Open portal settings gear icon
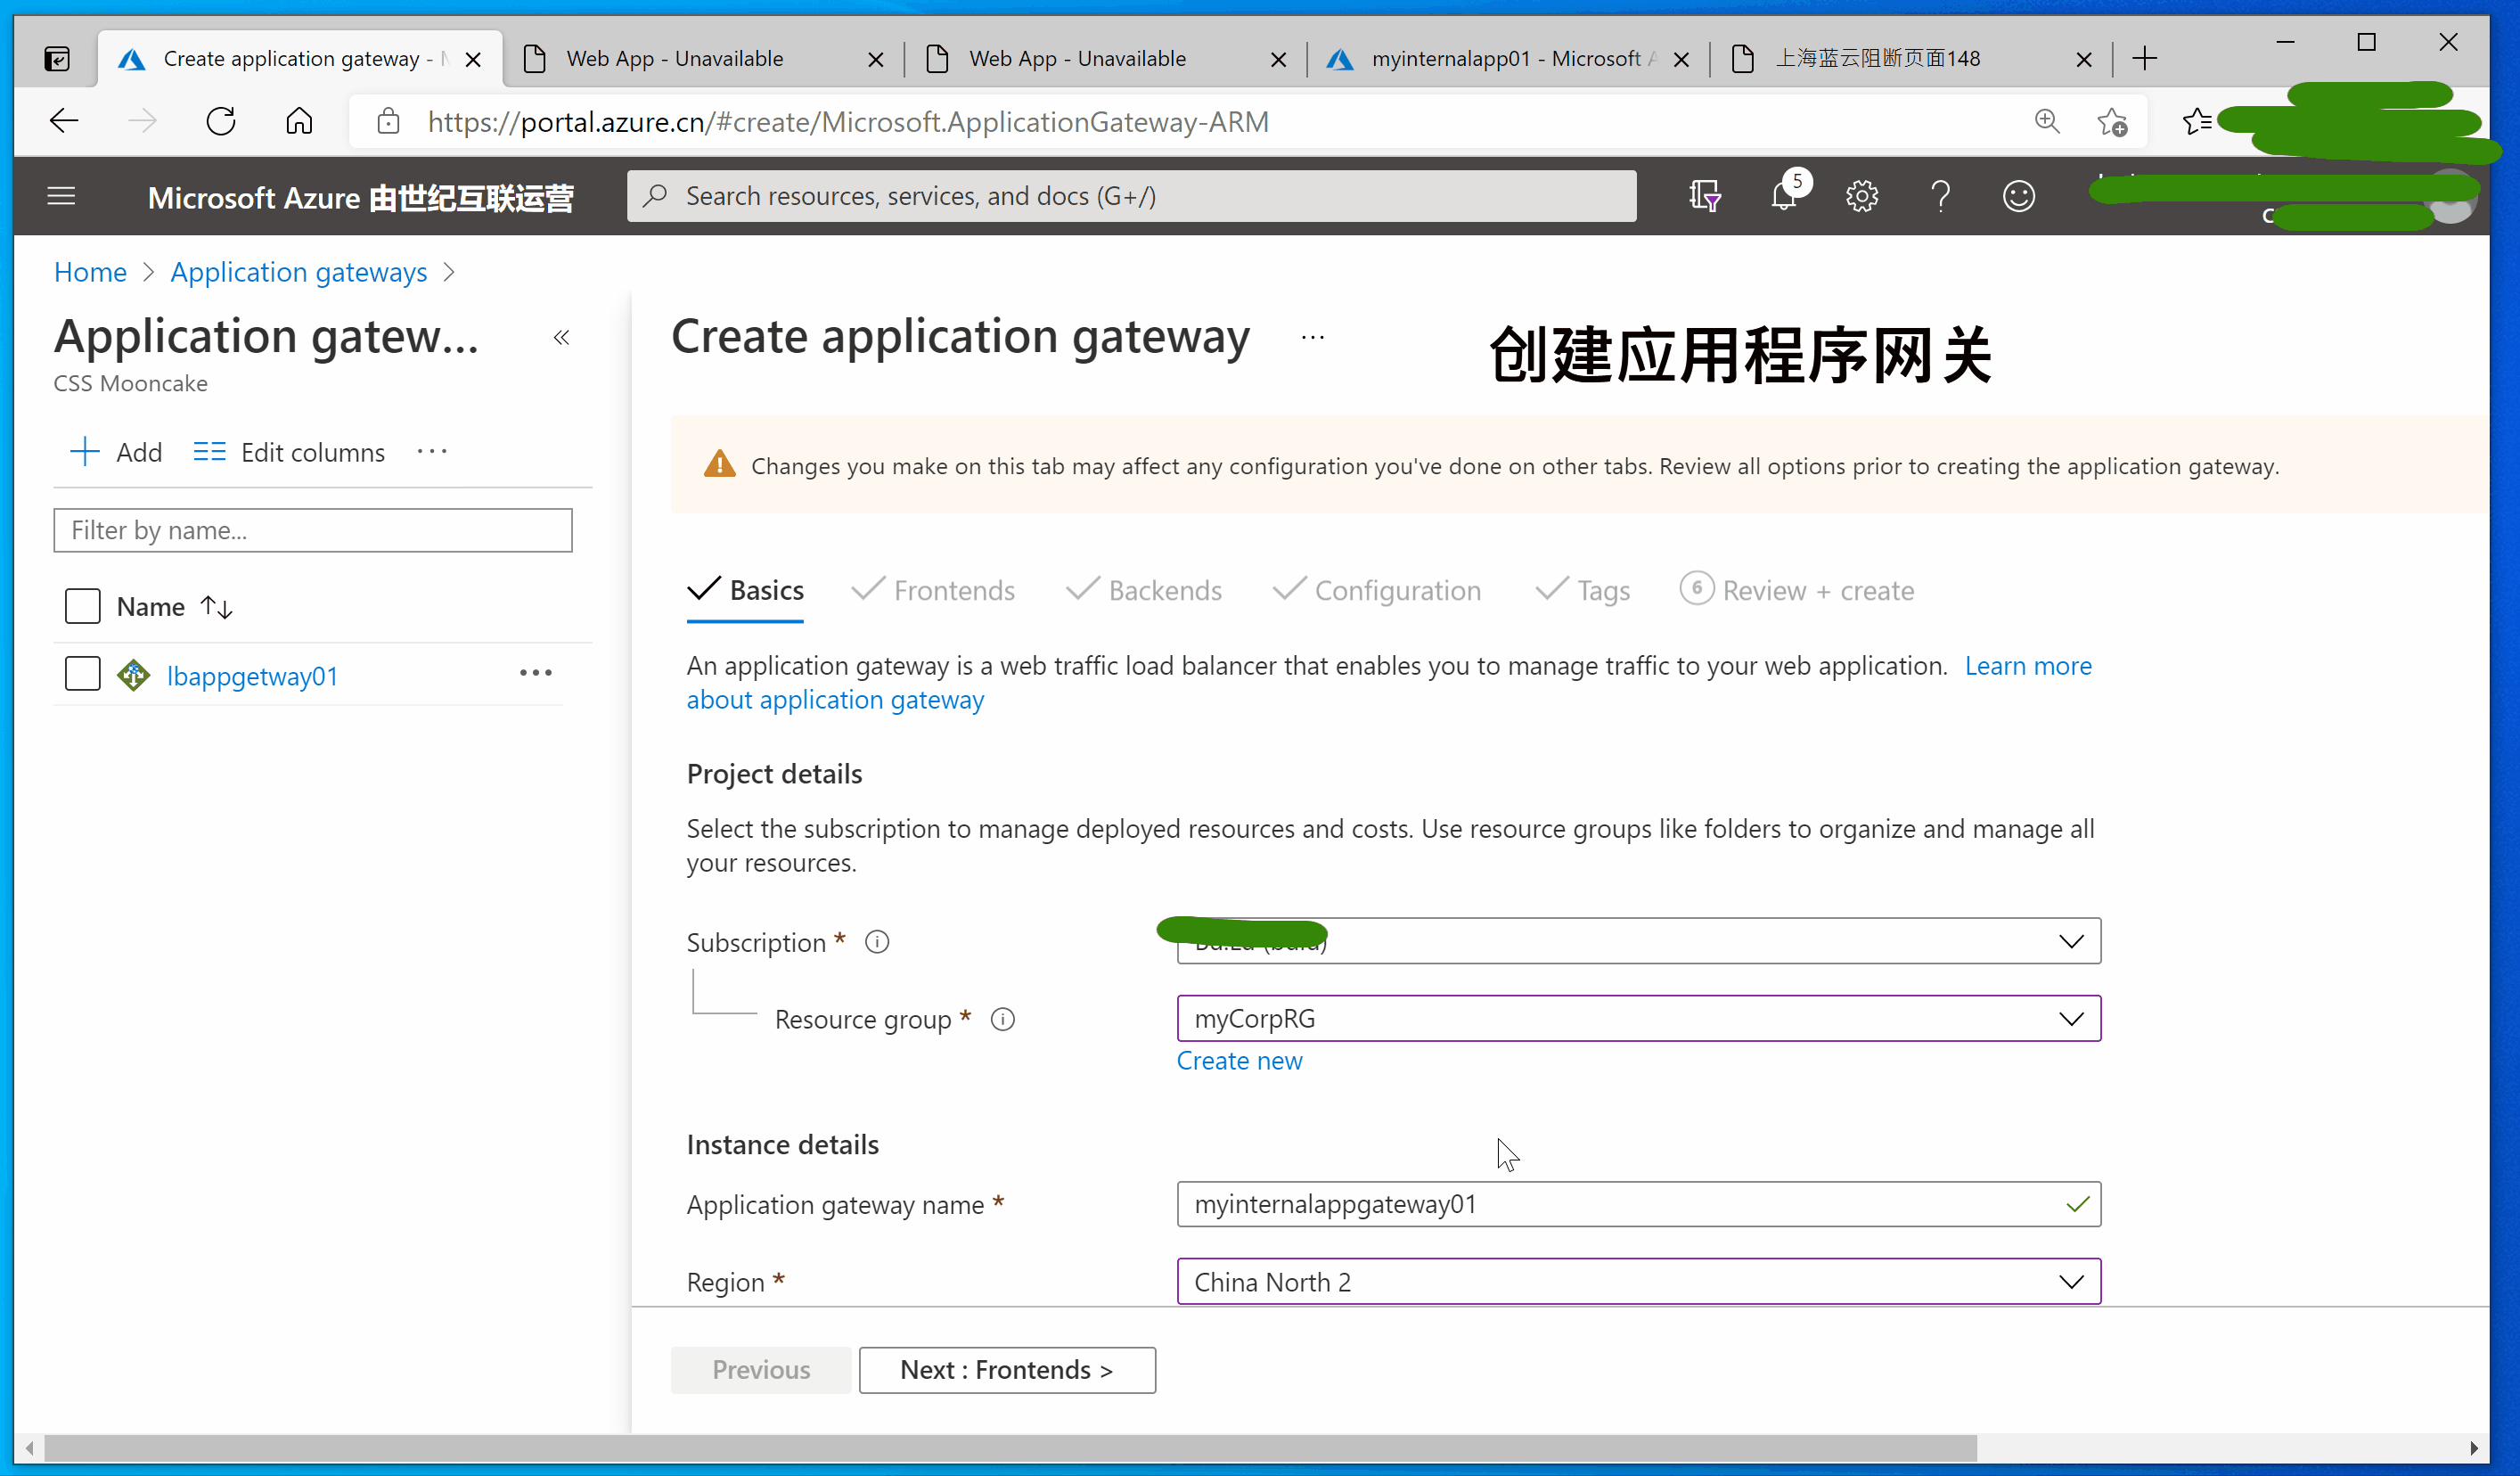 (x=1861, y=196)
